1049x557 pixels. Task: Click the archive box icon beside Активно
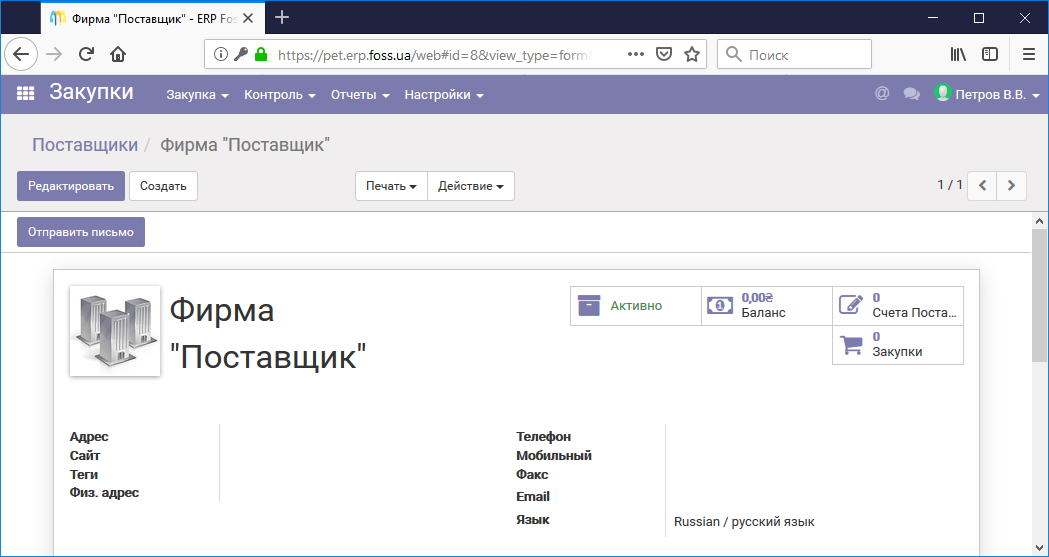(589, 306)
